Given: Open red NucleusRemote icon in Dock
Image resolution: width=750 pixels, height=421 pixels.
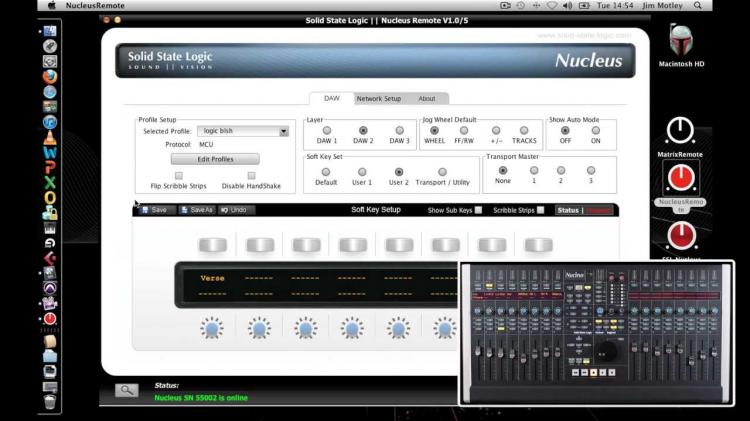Looking at the screenshot, I should pos(50,319).
